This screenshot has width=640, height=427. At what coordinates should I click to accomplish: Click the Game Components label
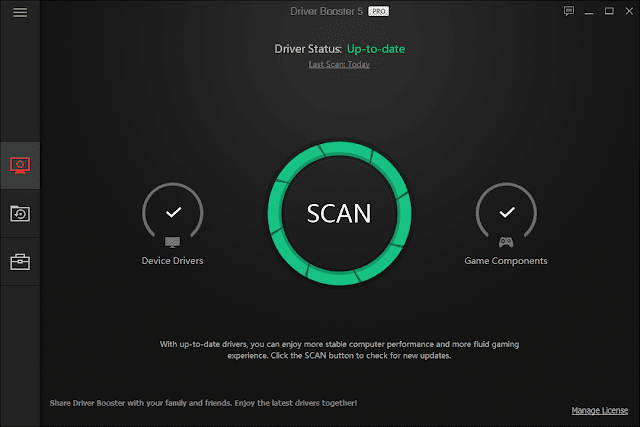506,260
